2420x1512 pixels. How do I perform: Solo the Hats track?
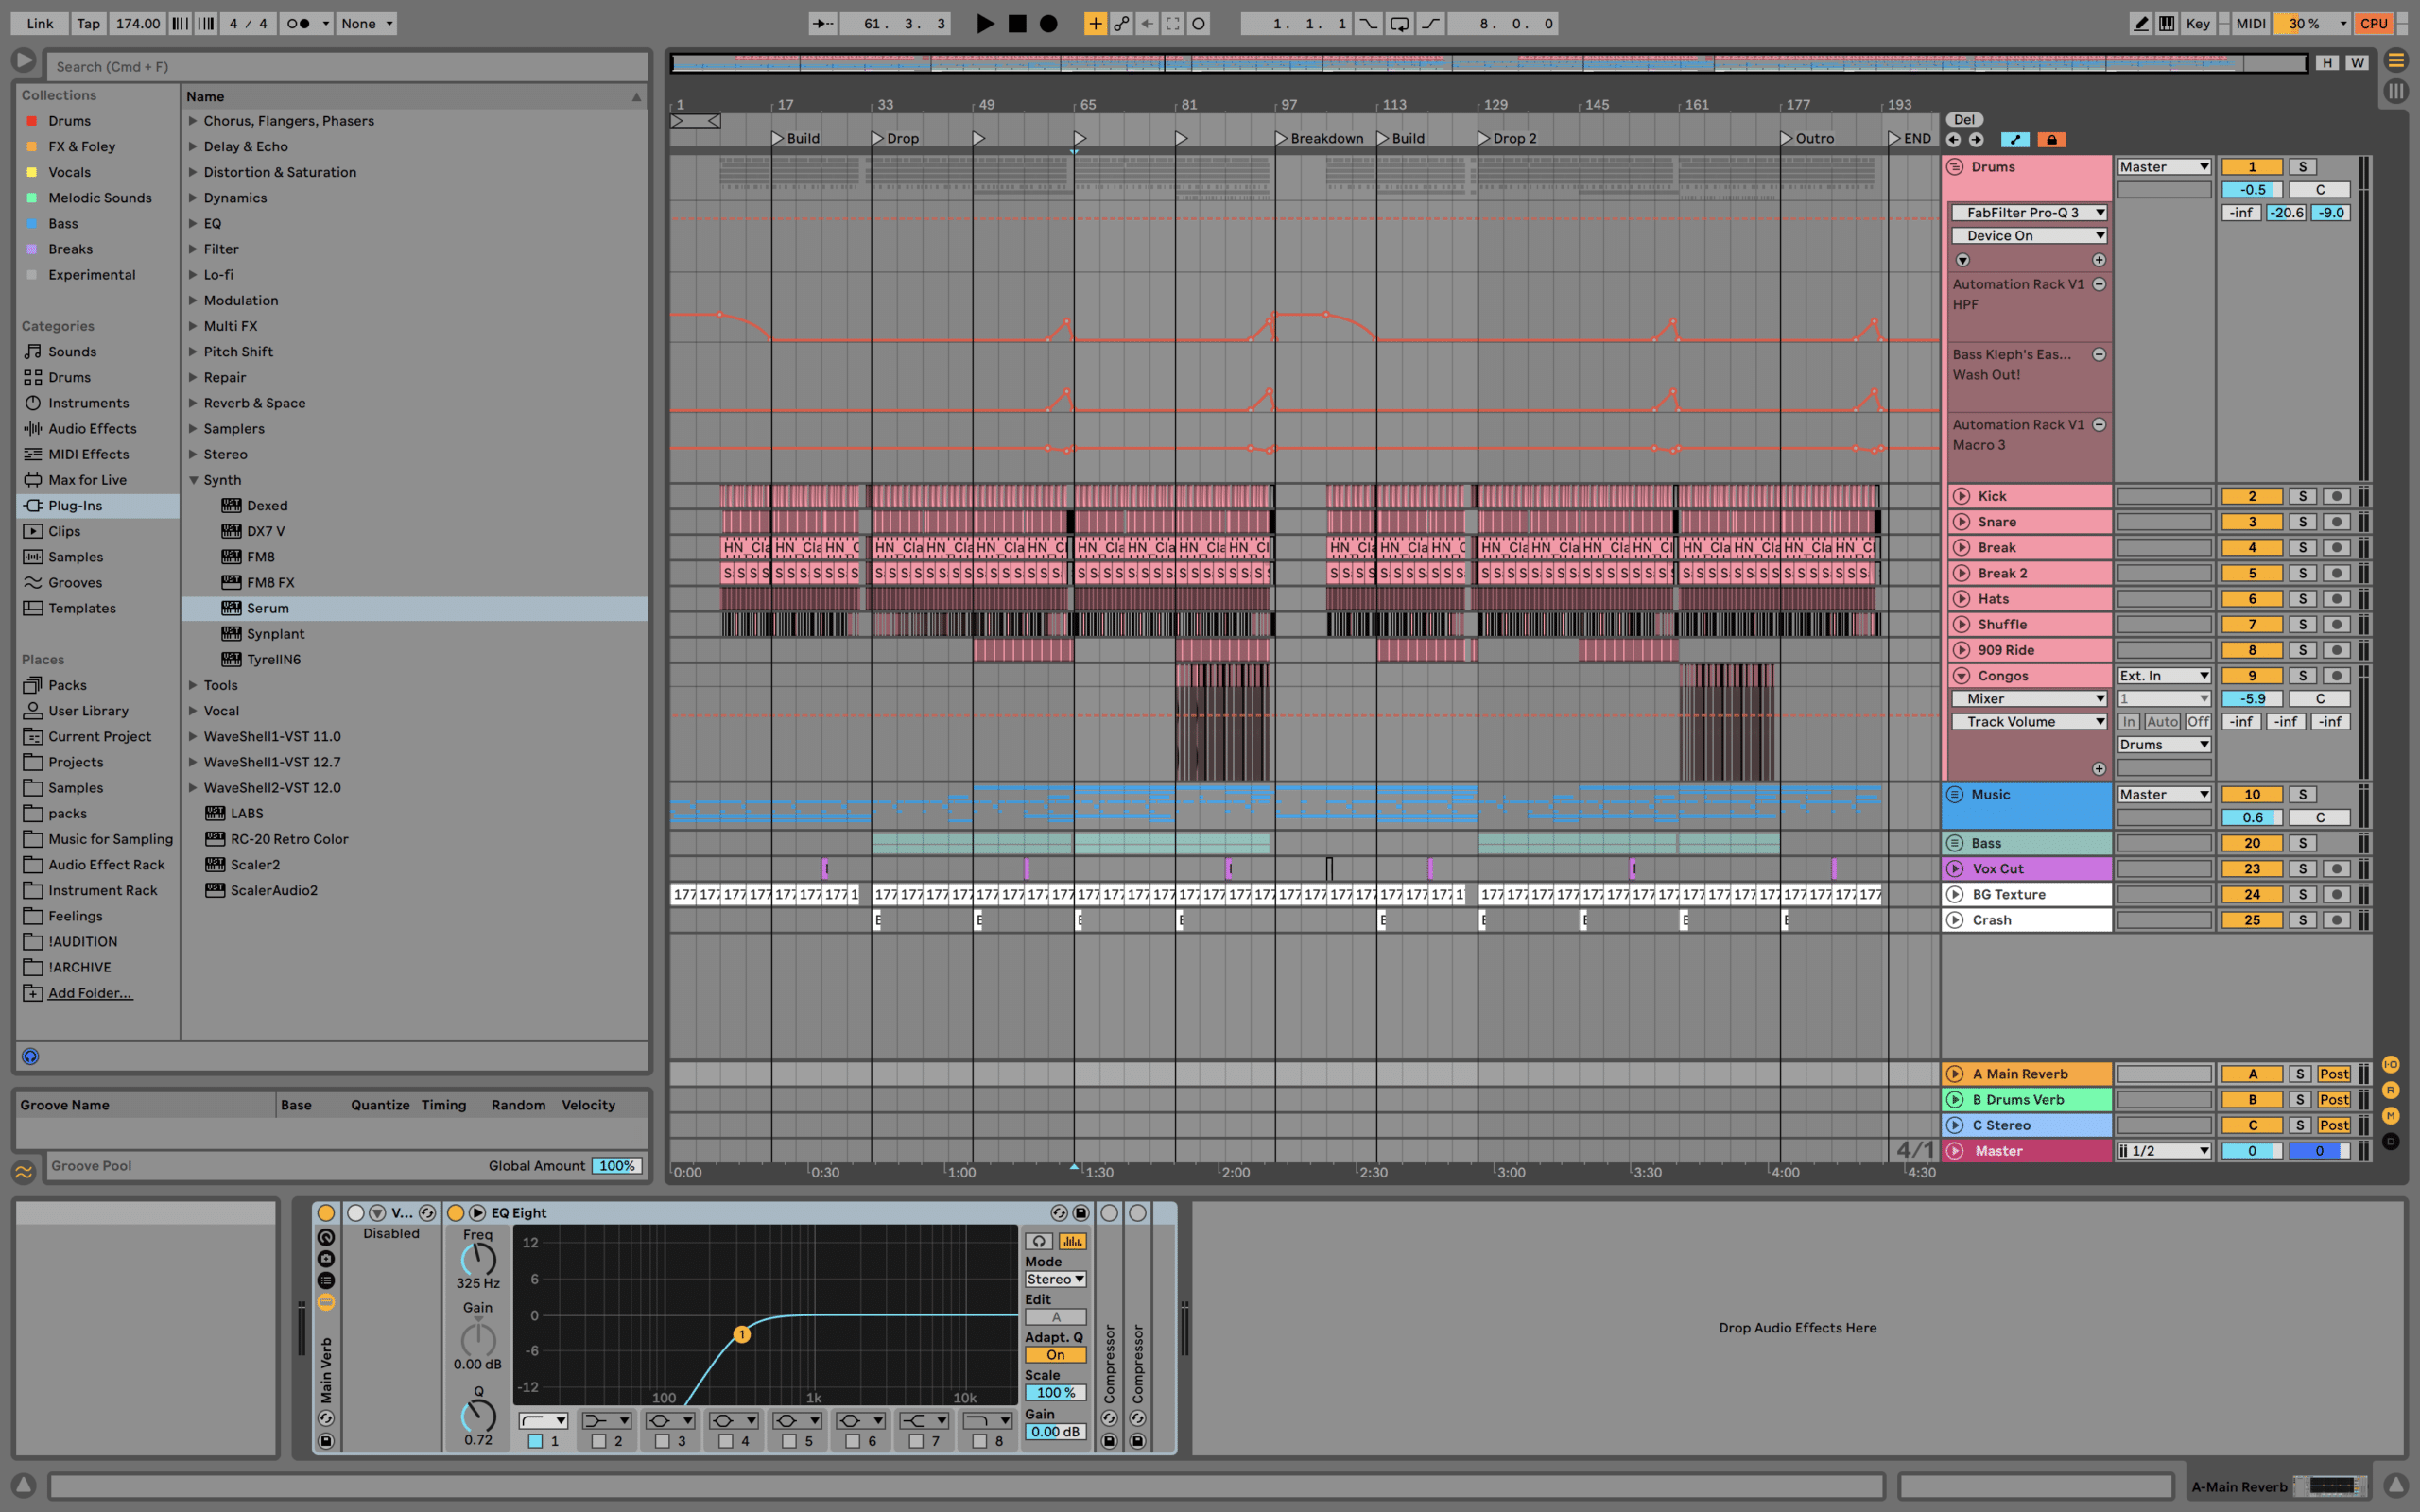(2302, 599)
